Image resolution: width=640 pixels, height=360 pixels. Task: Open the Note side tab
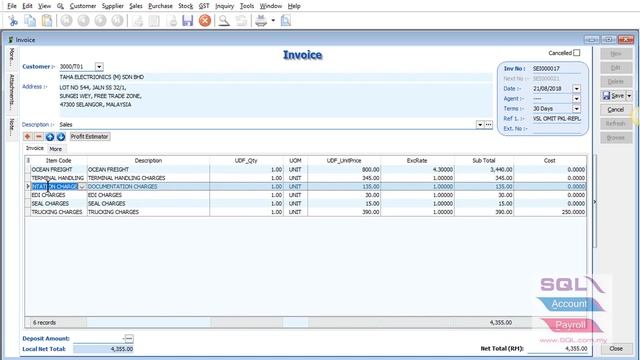click(x=11, y=127)
